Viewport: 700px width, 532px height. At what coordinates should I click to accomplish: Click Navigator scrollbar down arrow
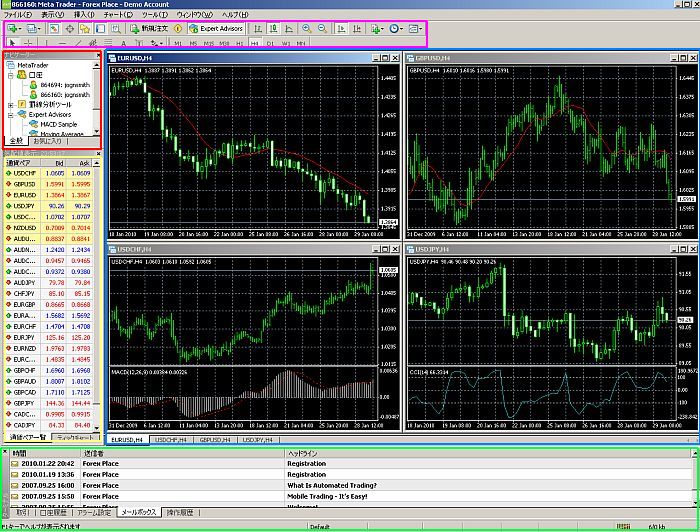[96, 131]
